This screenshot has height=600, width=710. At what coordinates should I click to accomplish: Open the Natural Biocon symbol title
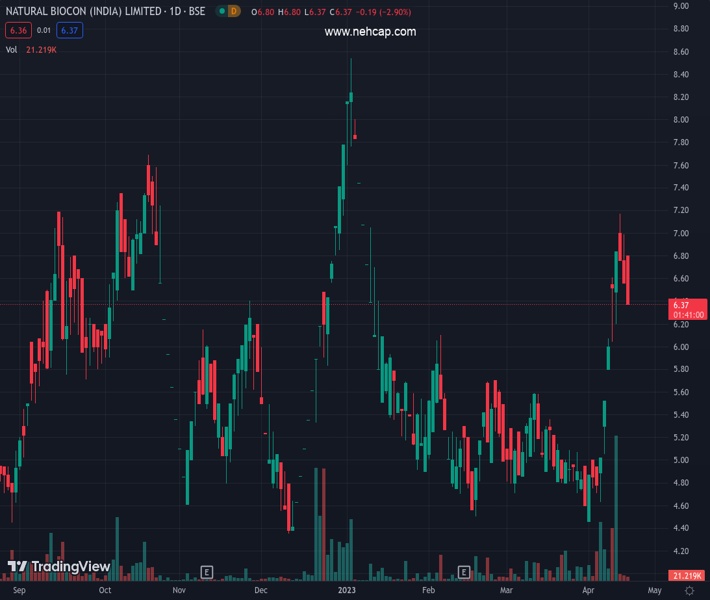[105, 11]
